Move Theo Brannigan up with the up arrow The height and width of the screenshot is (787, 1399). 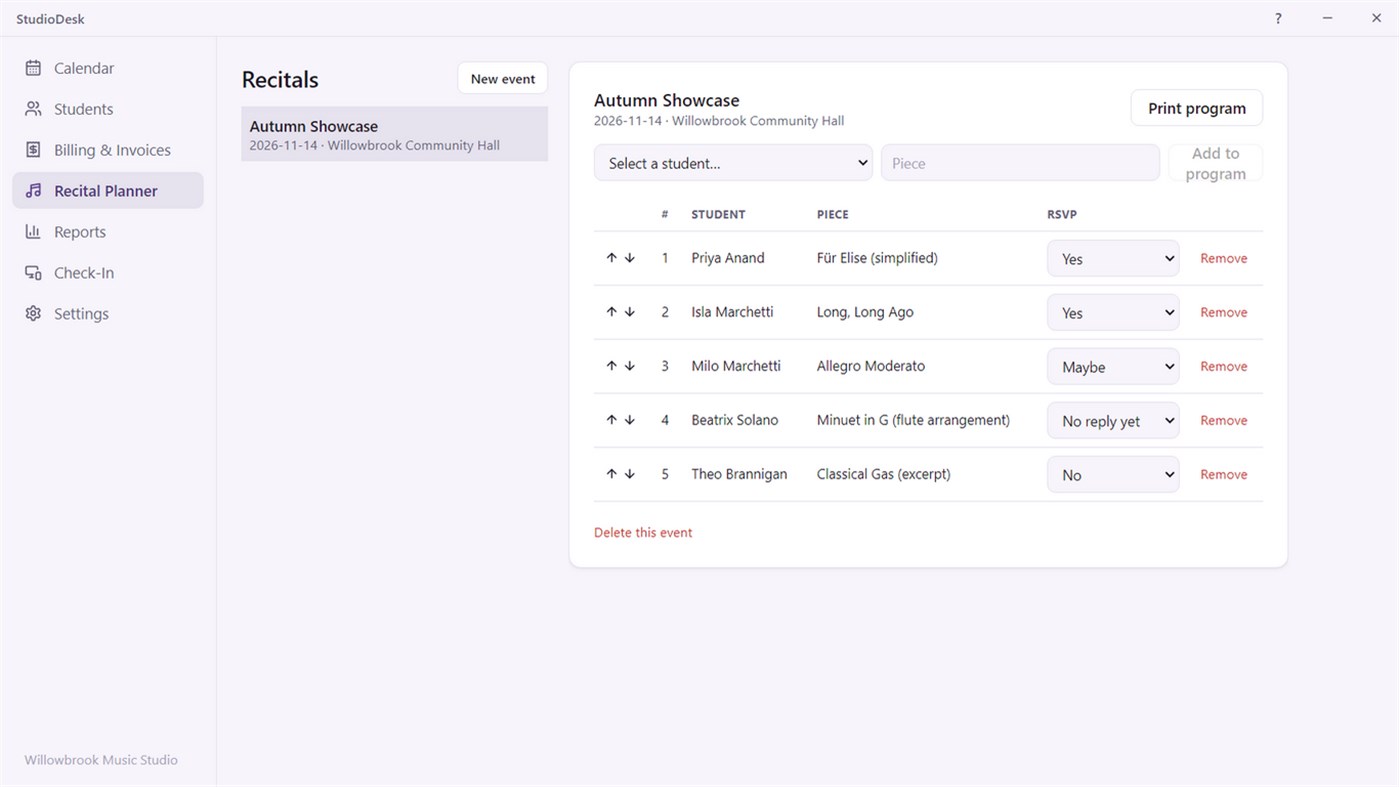[611, 474]
